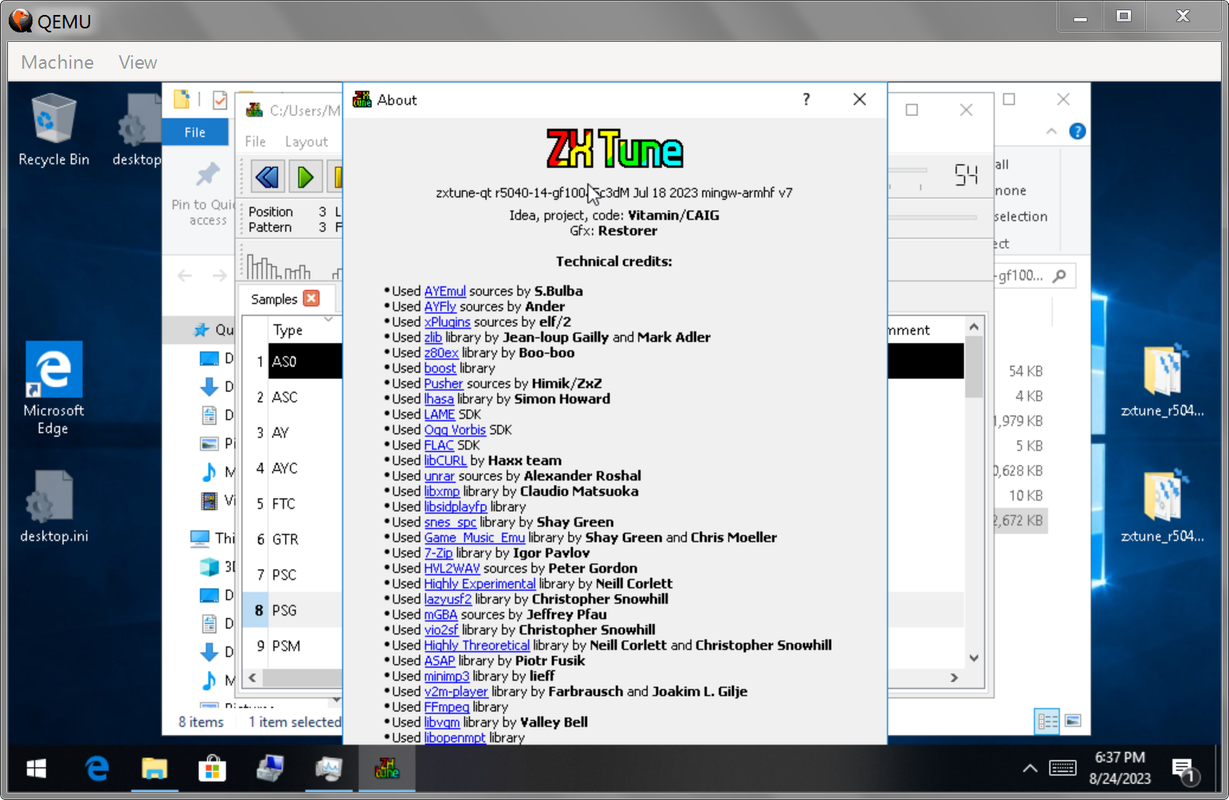Click the help question mark in About dialog
Screen dimensions: 1229x800
(806, 99)
